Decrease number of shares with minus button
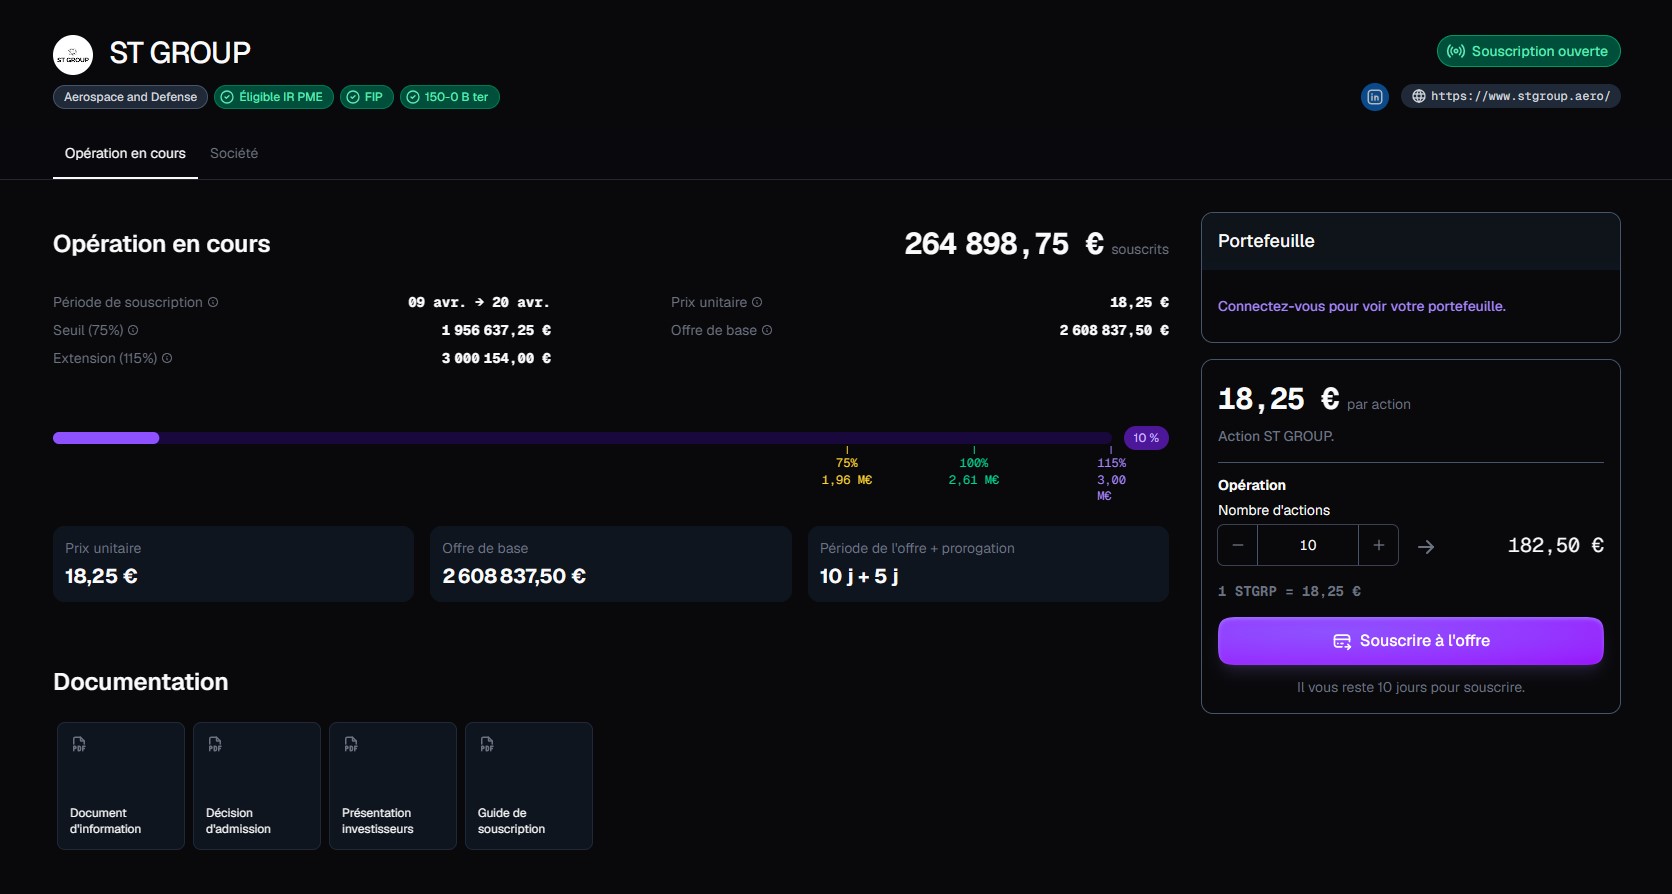The height and width of the screenshot is (894, 1672). (x=1238, y=545)
